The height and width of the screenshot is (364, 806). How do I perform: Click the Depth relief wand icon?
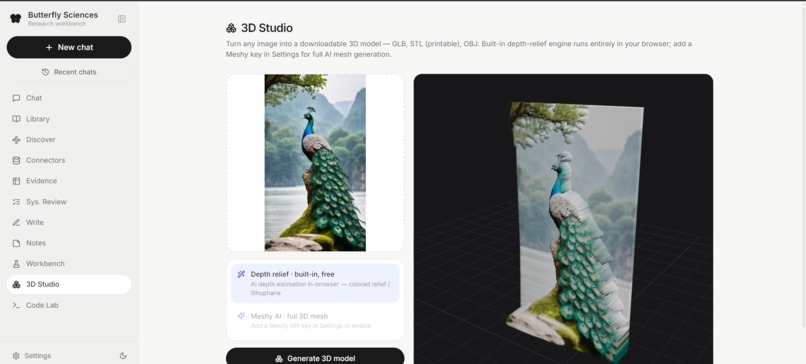click(x=241, y=274)
